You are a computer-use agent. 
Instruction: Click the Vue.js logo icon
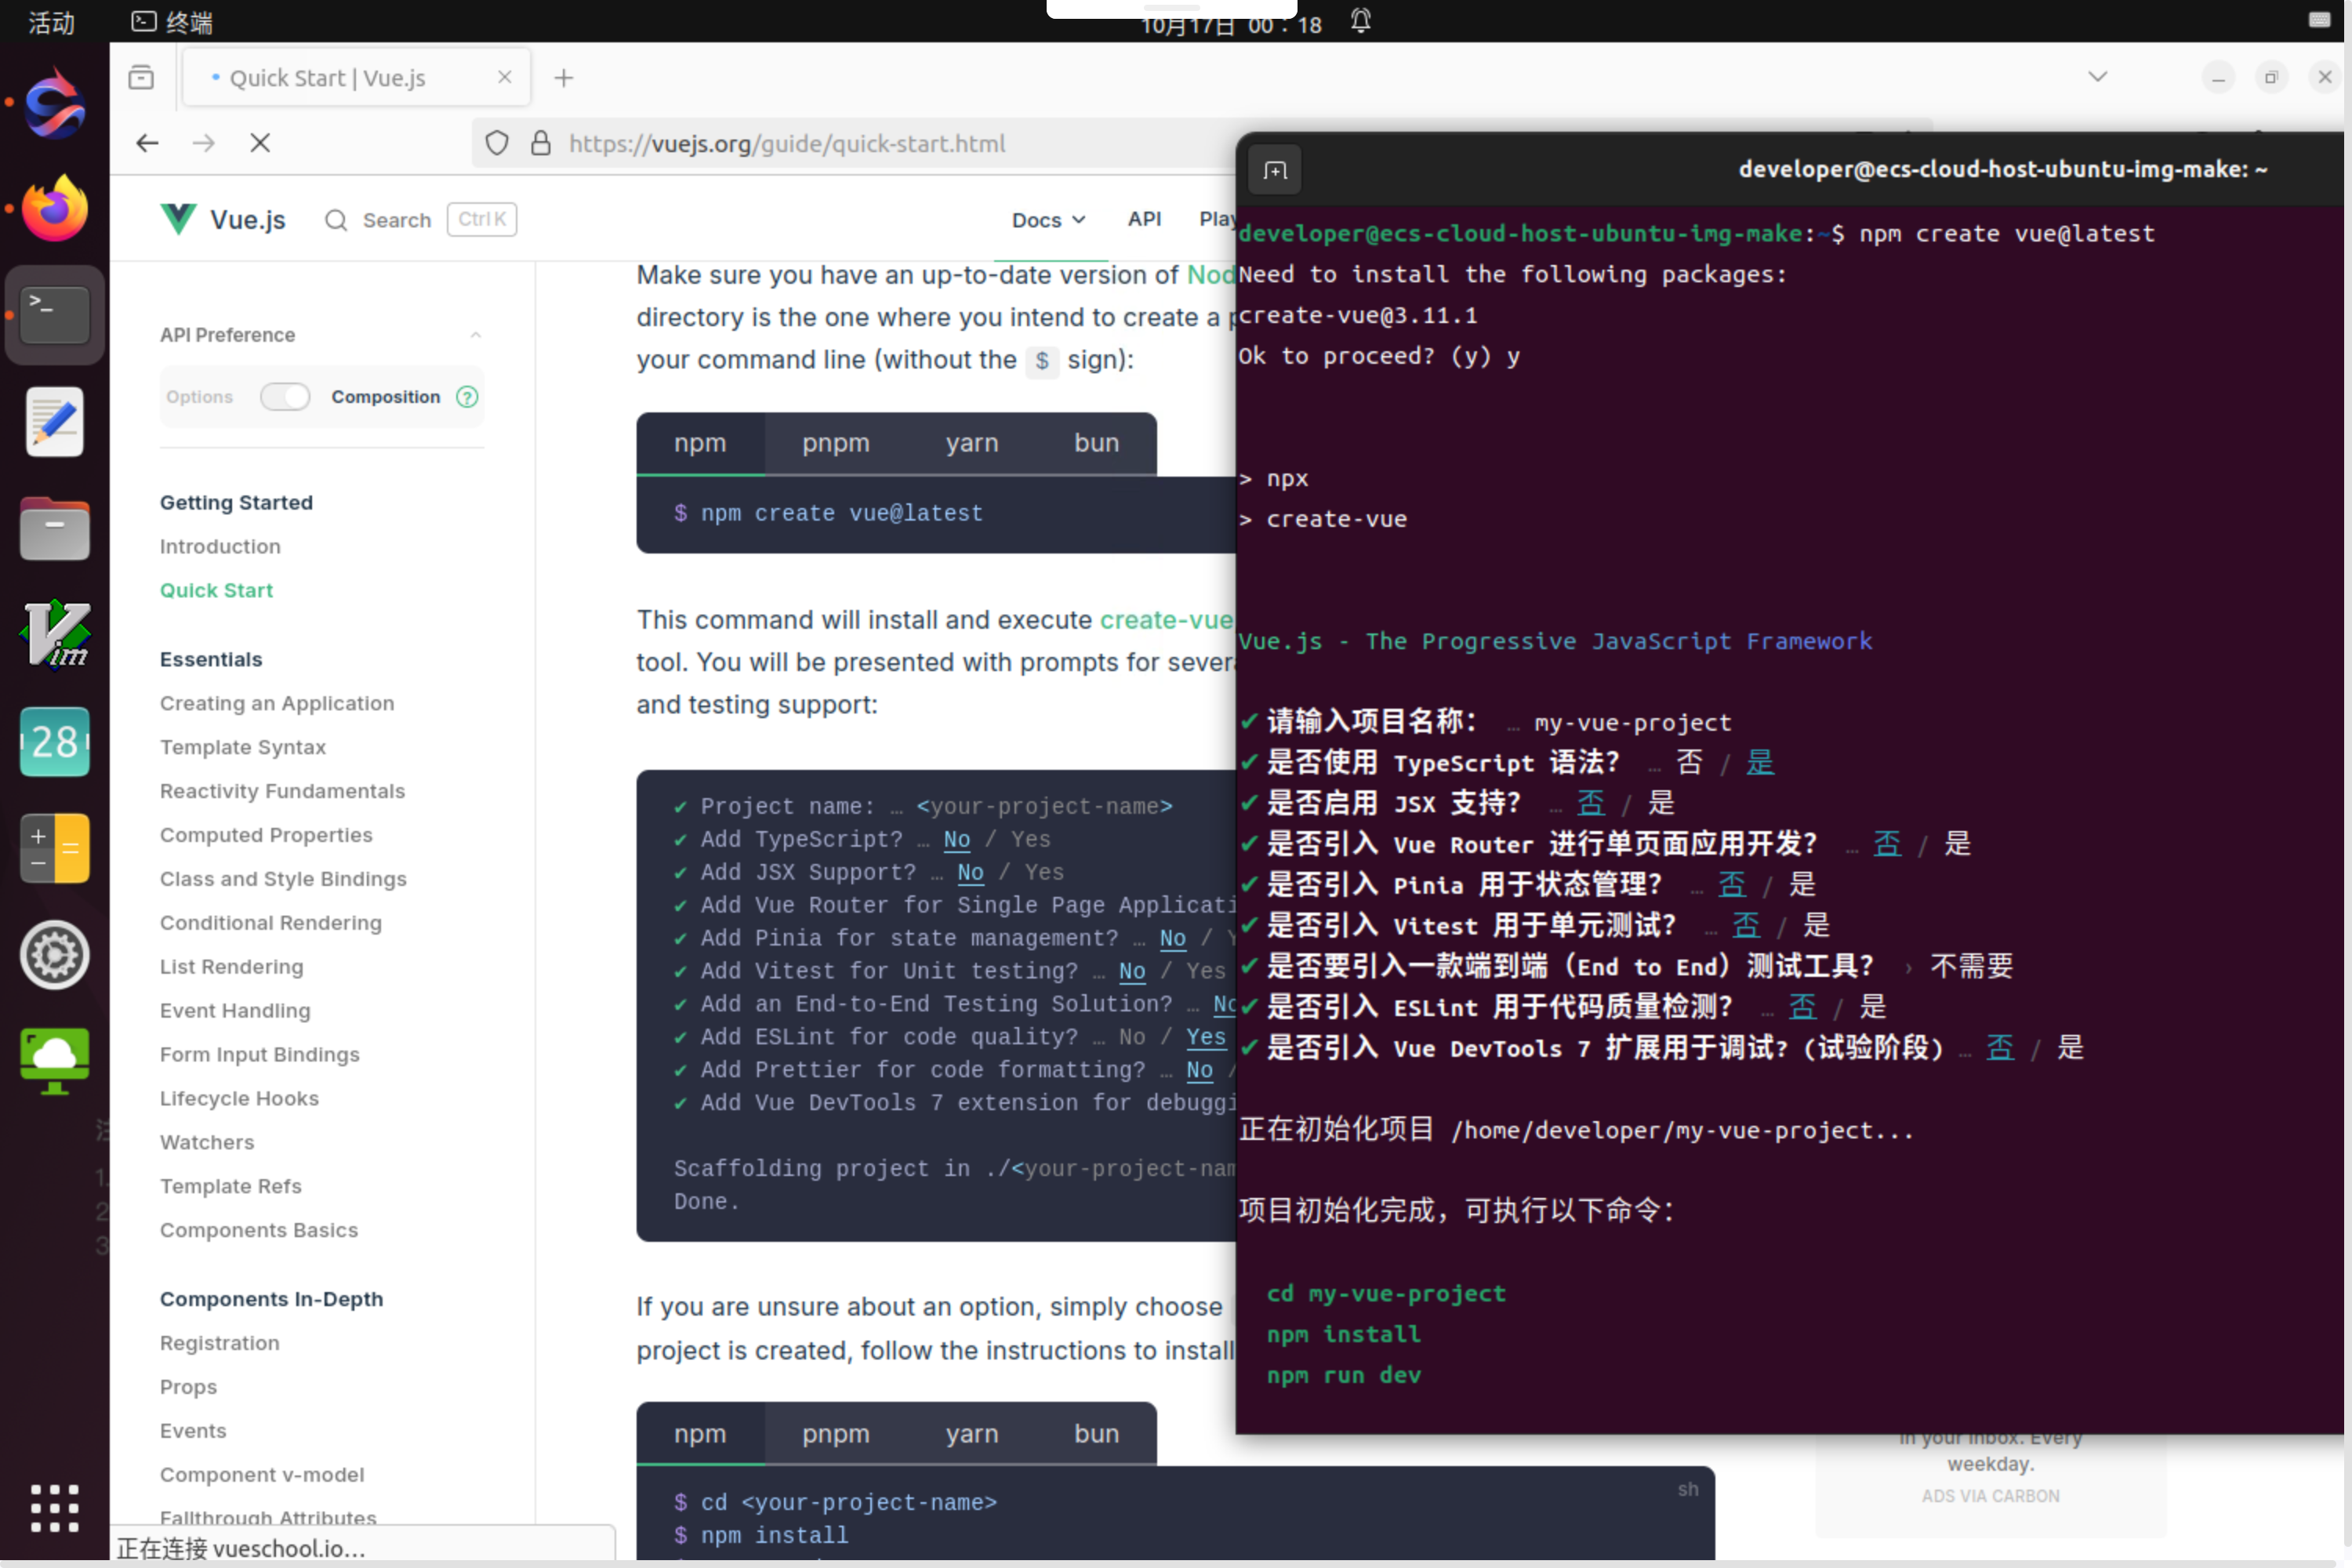click(x=178, y=219)
